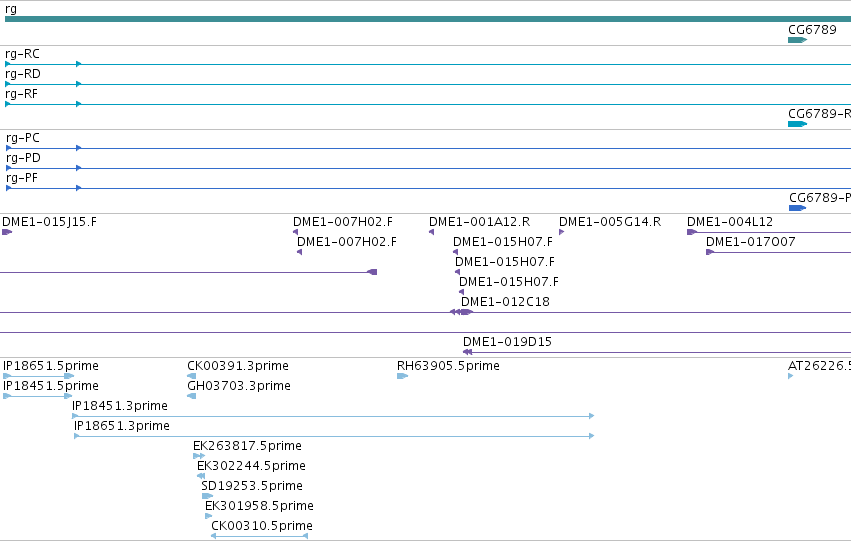Click the CK00391.3prime arrow glyph
This screenshot has height=541, width=851.
point(191,376)
